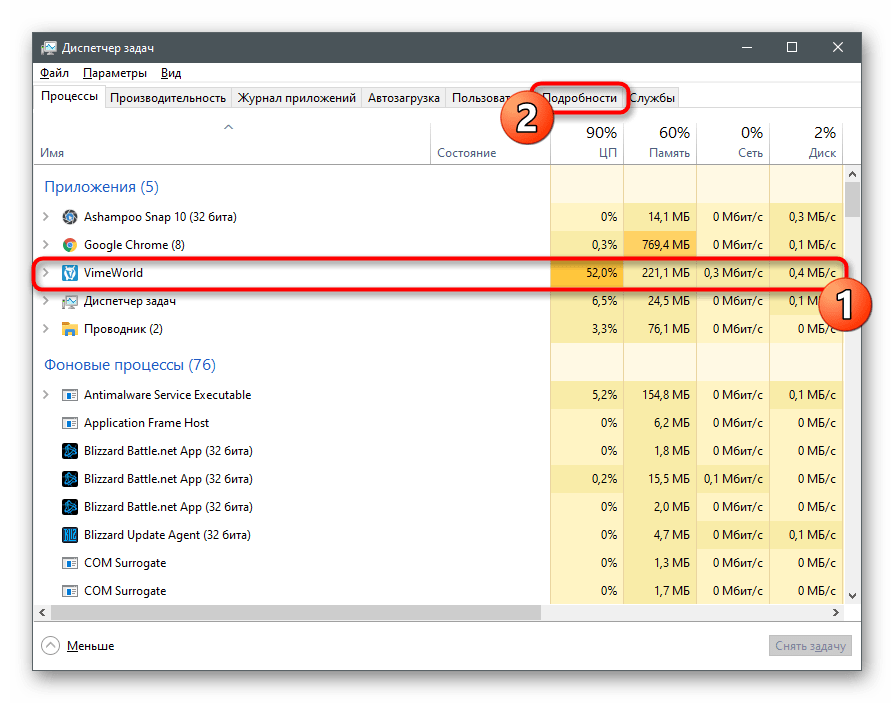This screenshot has width=894, height=703.
Task: Expand the Проводник (2) process group
Action: click(46, 329)
